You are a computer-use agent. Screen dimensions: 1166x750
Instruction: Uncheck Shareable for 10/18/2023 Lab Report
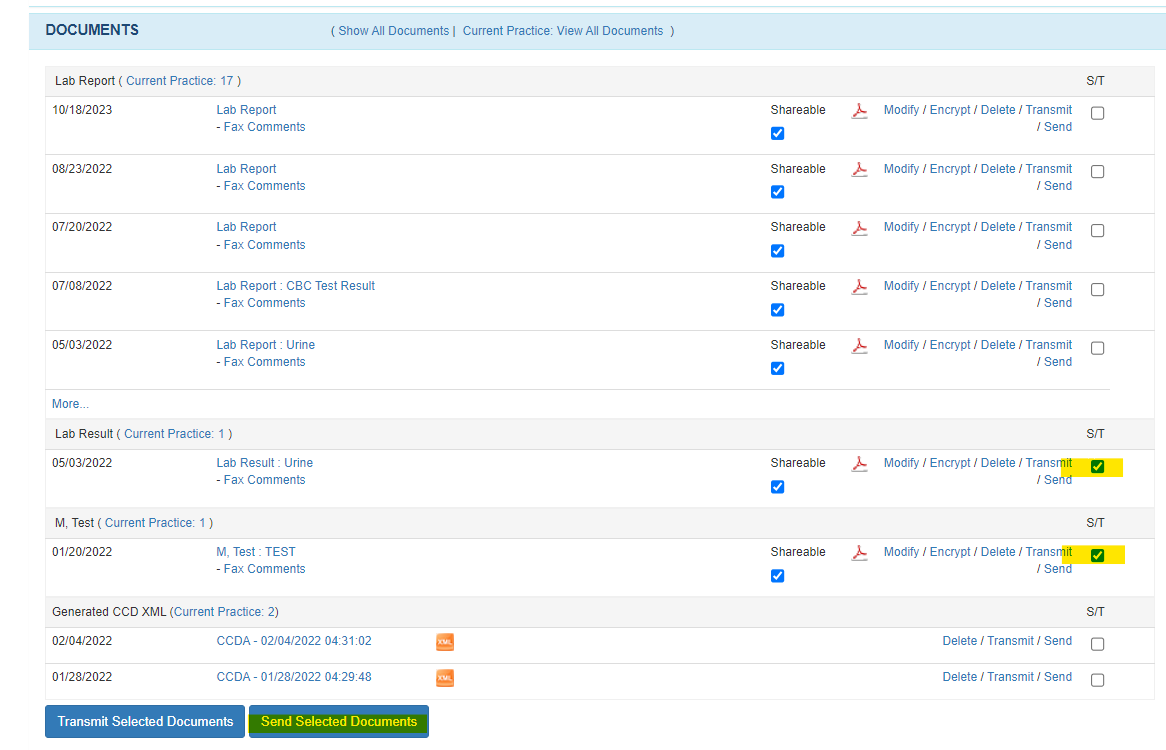[x=777, y=133]
